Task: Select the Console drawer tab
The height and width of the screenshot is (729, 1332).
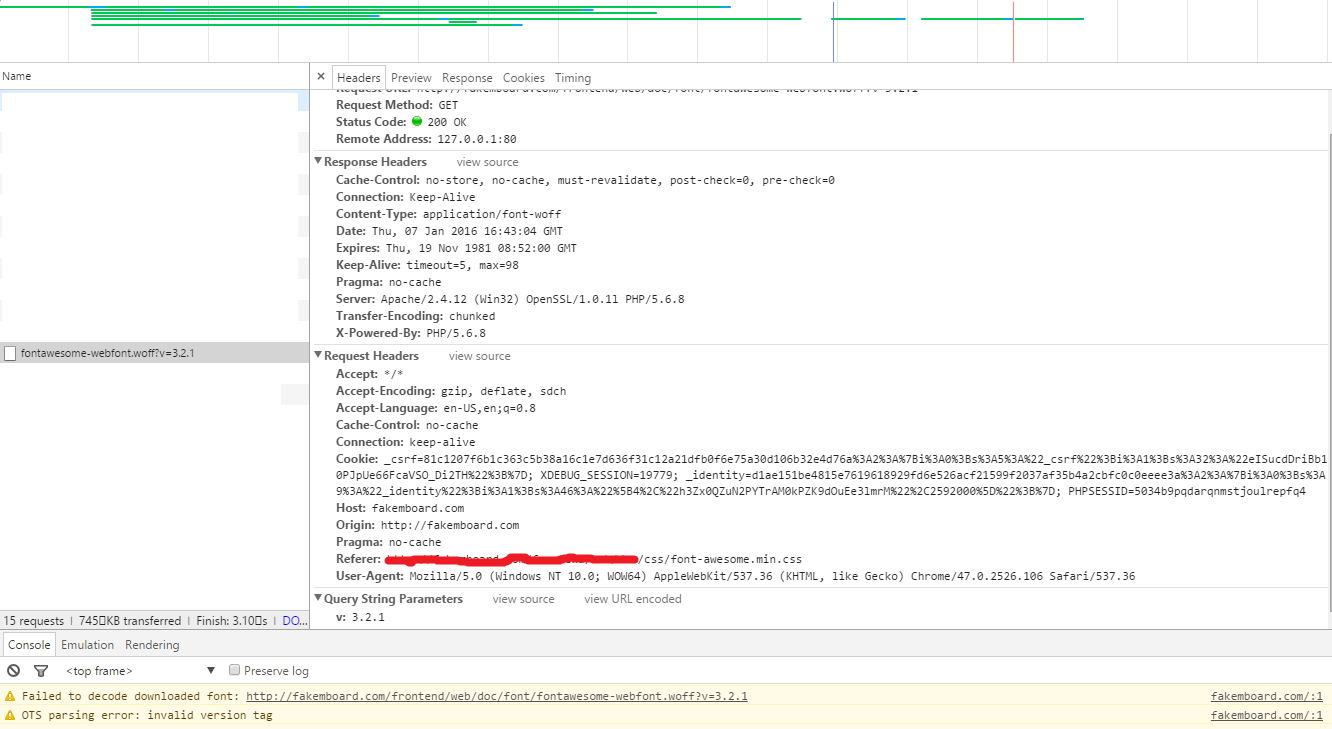Action: coord(29,645)
